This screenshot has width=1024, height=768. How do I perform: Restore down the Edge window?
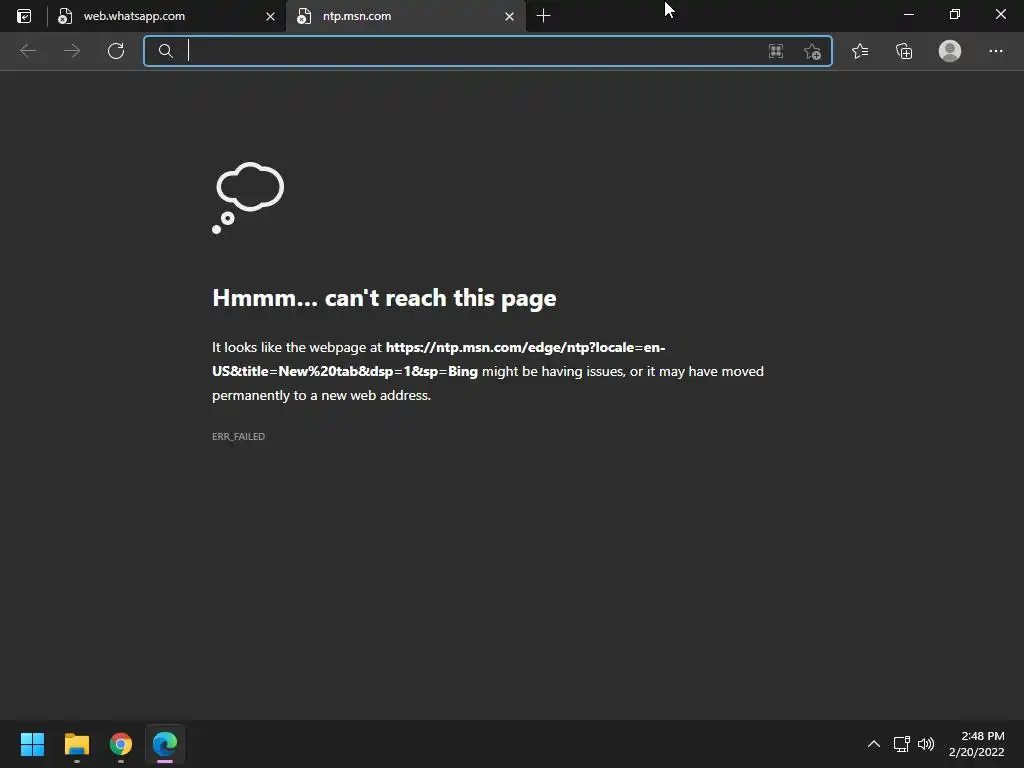point(955,14)
